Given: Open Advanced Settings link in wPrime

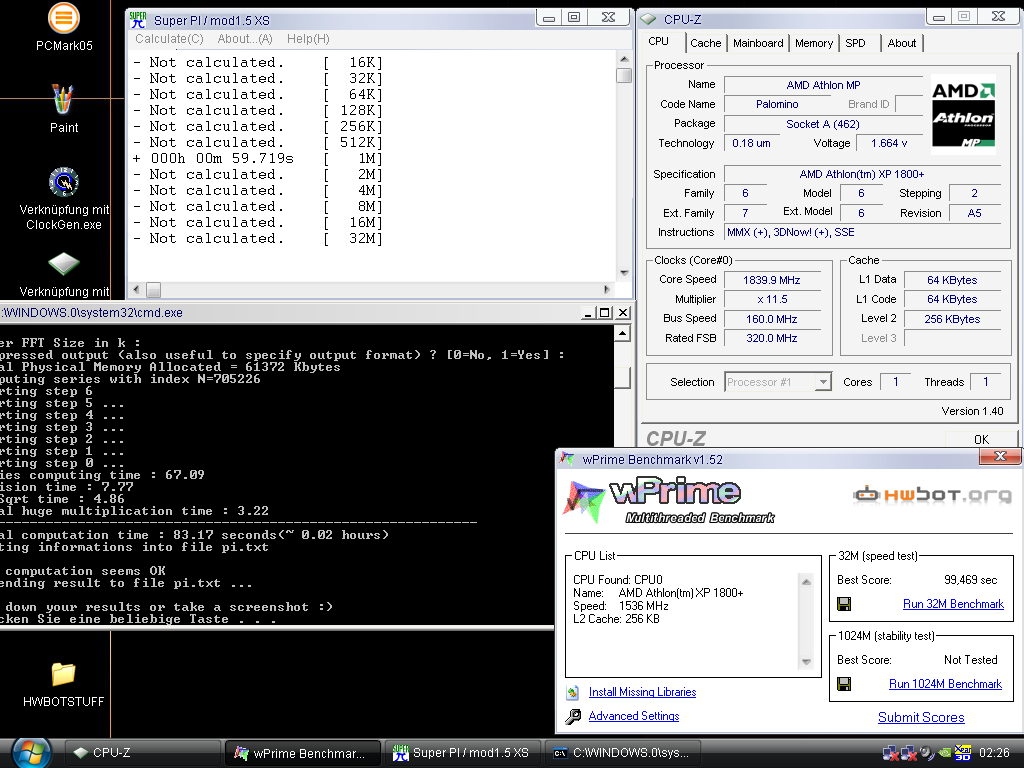Looking at the screenshot, I should [633, 716].
